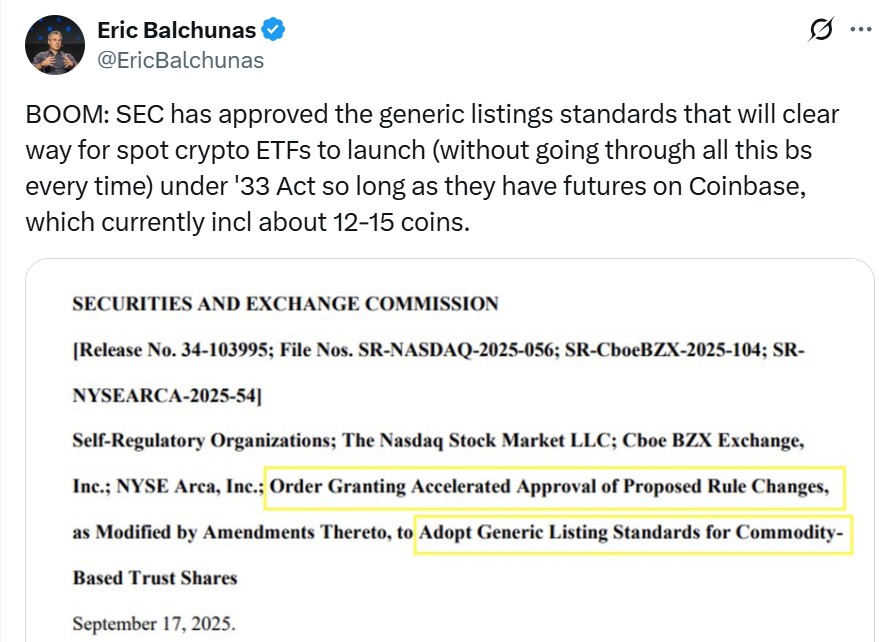Click the yellow-highlighted 'Order Granting Accelerated Approval' box

coord(554,487)
